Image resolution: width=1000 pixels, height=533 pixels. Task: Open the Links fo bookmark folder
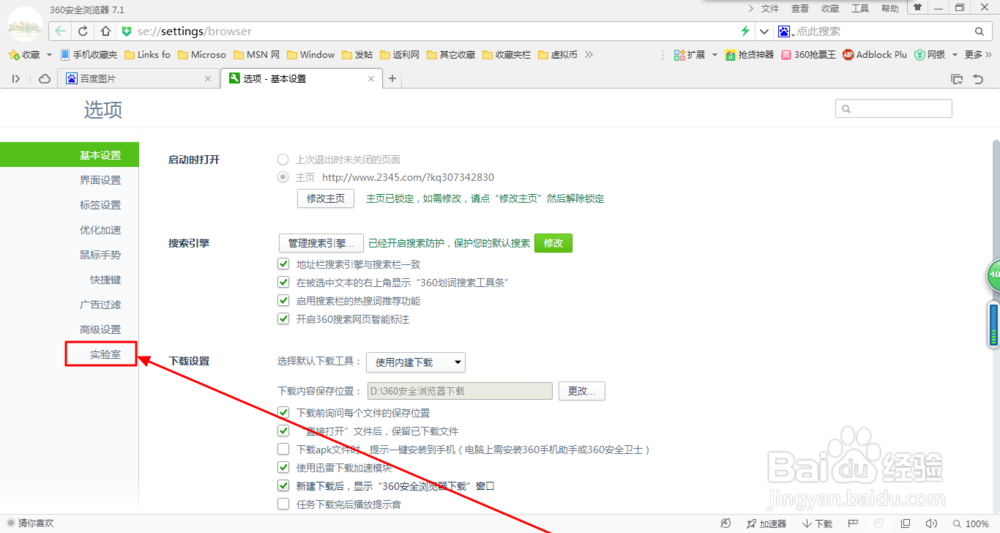click(x=147, y=55)
